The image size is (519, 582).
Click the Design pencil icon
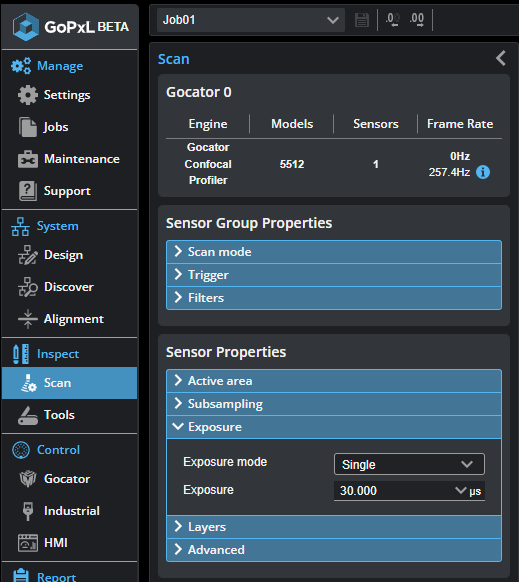28,255
